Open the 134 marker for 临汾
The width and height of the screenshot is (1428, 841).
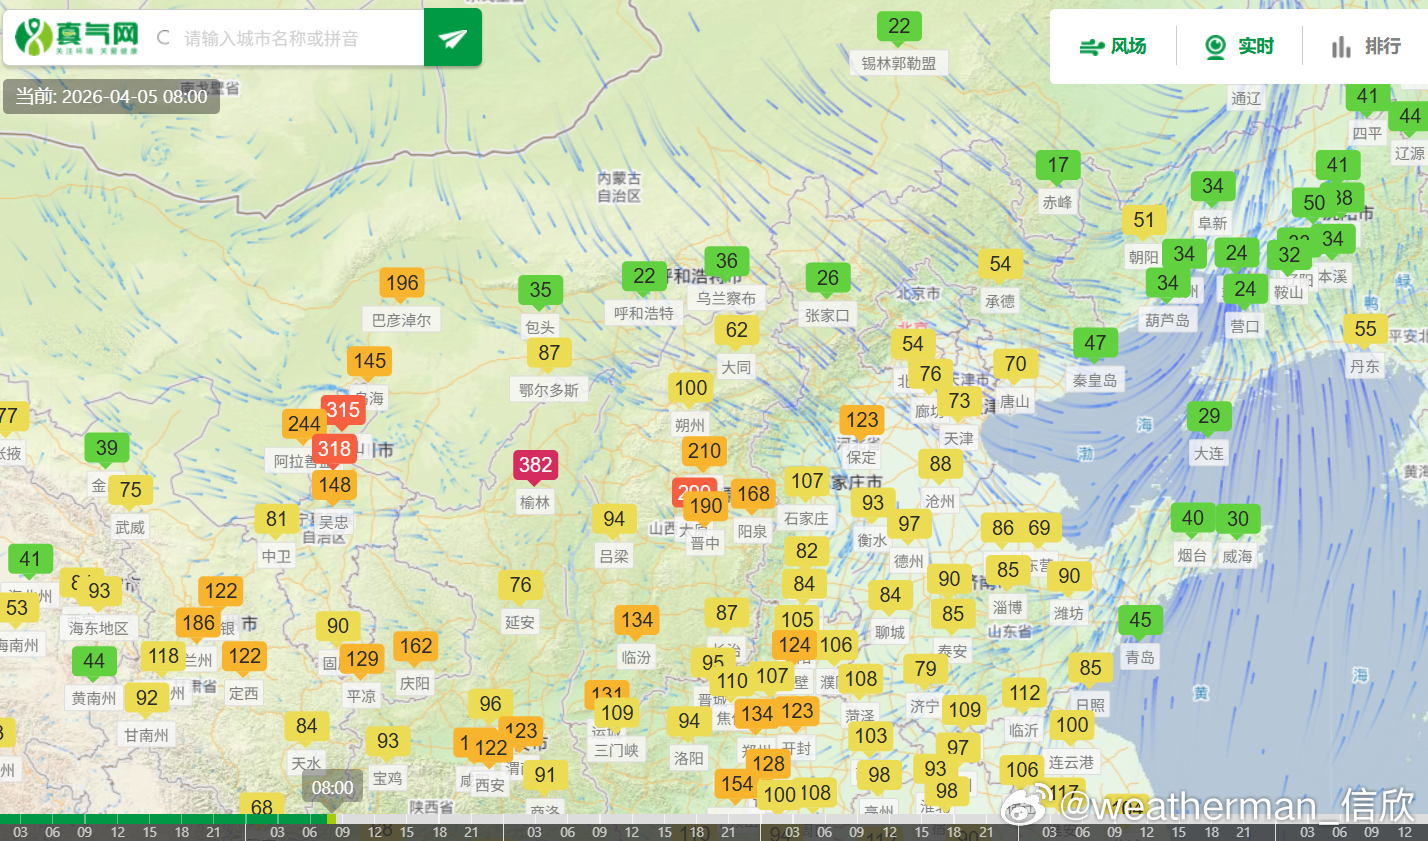pos(637,621)
